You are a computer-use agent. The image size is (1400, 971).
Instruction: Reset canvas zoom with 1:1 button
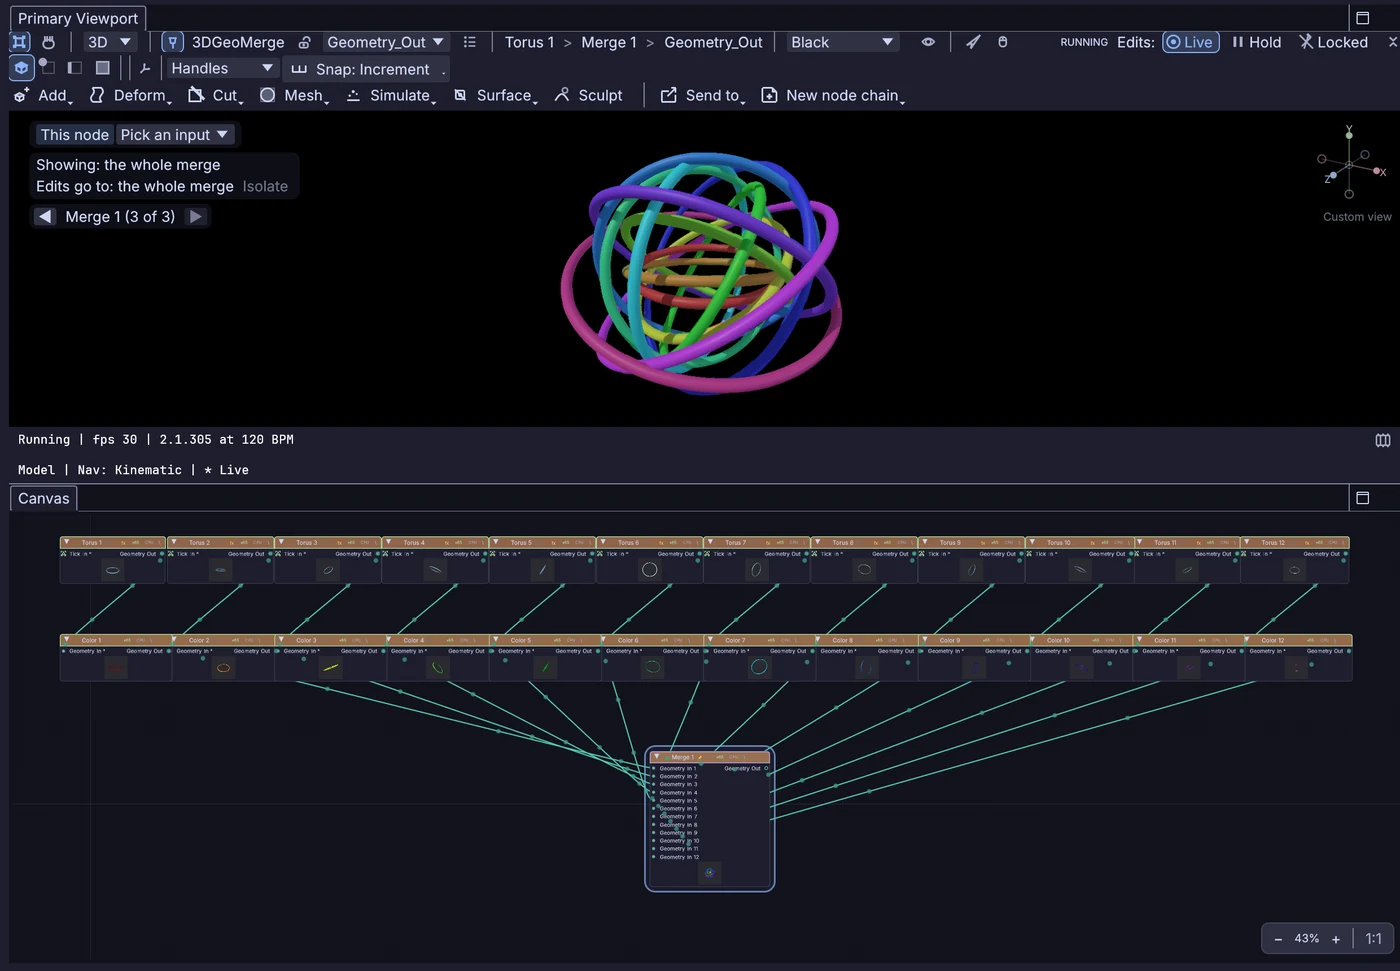[1374, 939]
